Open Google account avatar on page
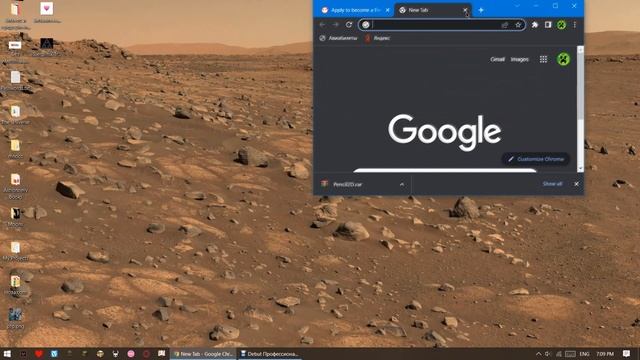The height and width of the screenshot is (360, 640). (x=563, y=59)
